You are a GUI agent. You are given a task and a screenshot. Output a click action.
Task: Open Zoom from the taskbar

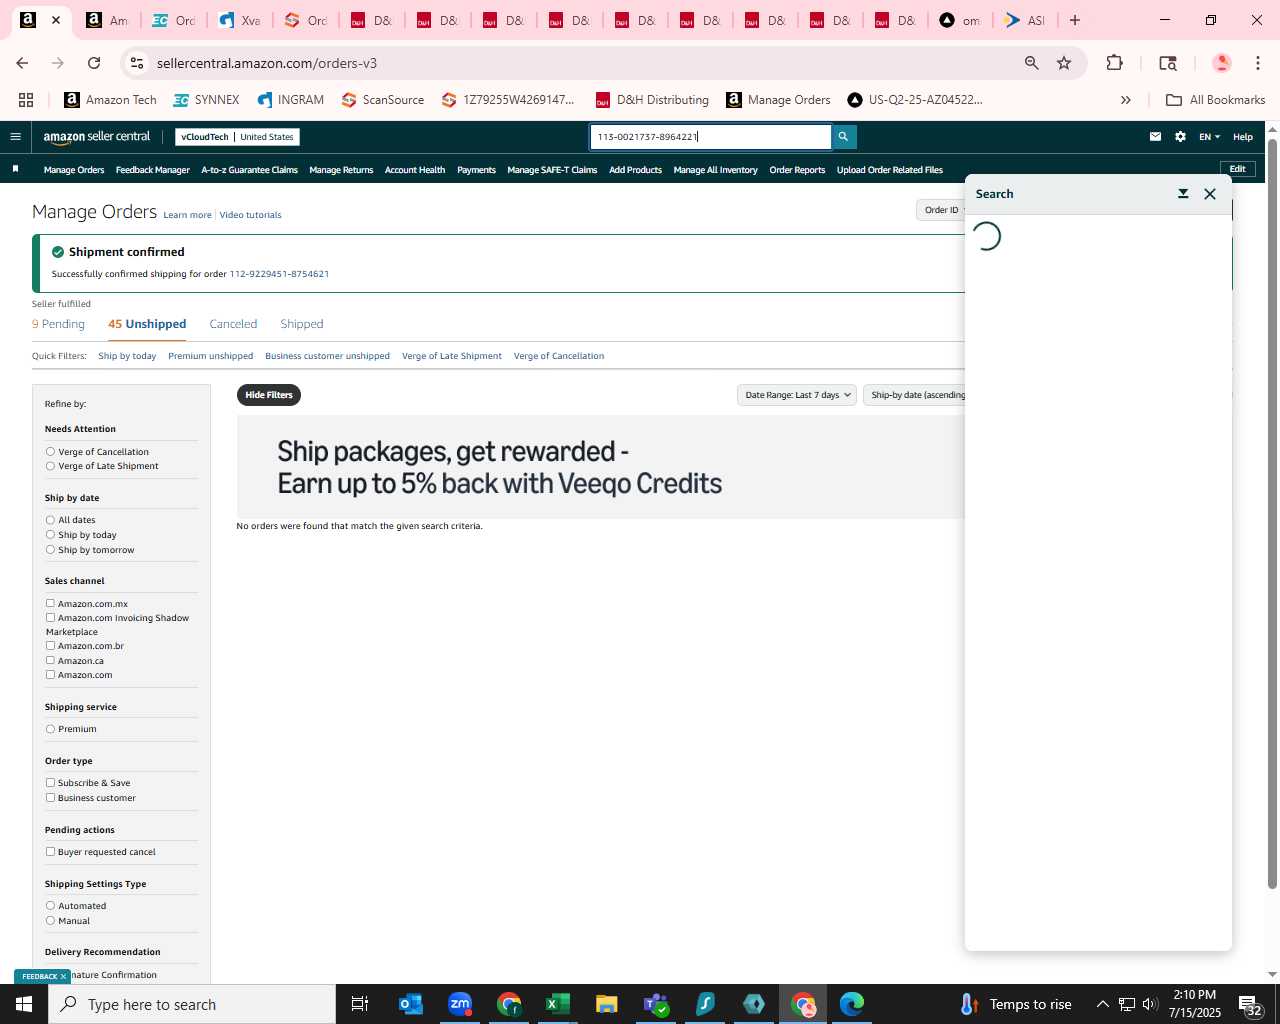[460, 1004]
